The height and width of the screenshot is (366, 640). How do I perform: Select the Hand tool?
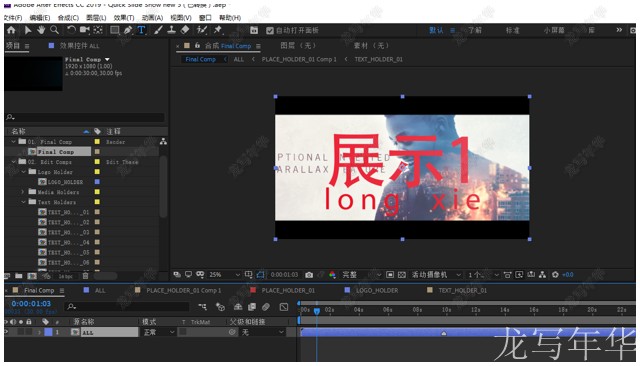(x=41, y=30)
